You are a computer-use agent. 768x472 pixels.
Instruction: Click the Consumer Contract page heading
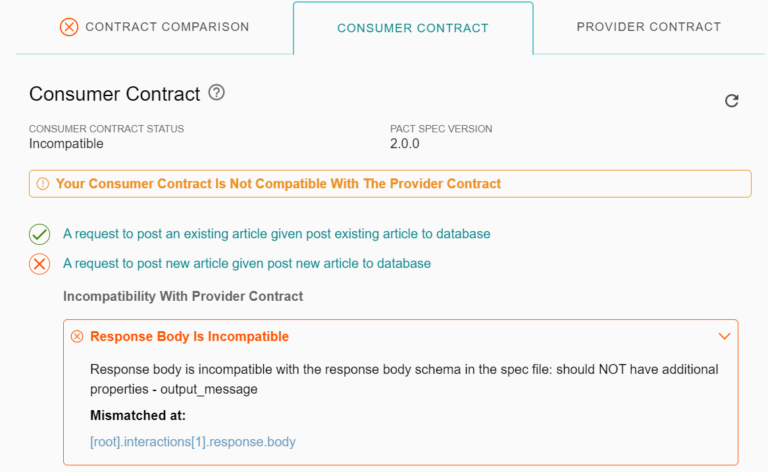[x=115, y=94]
